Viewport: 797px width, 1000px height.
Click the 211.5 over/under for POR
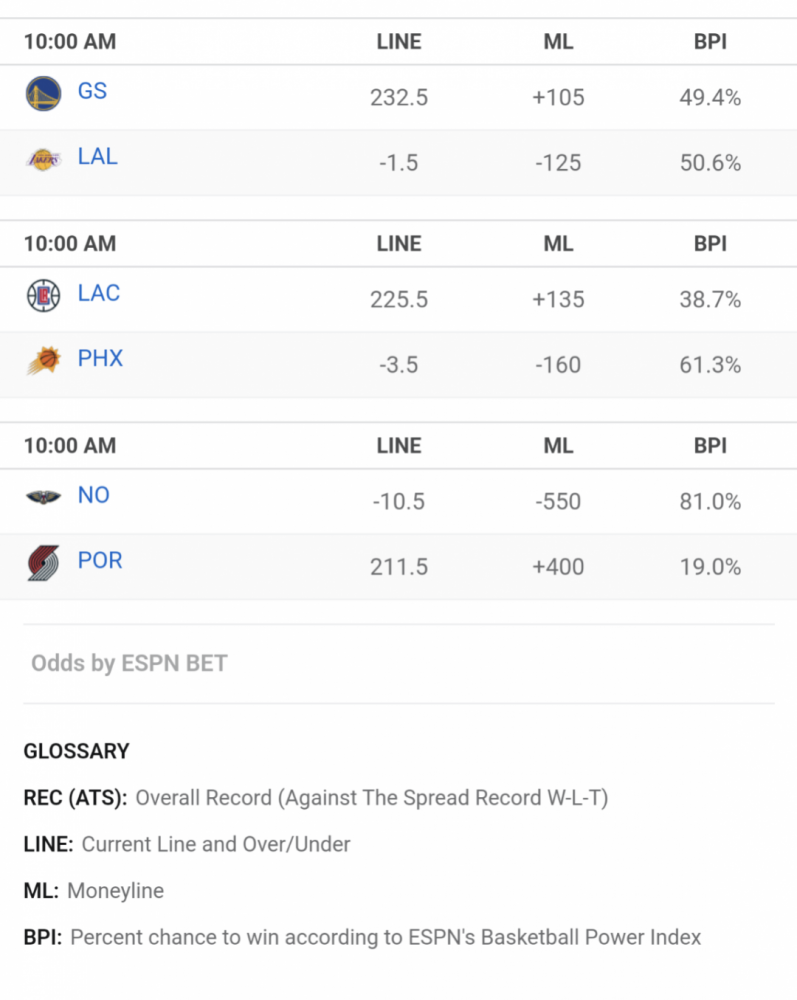398,567
